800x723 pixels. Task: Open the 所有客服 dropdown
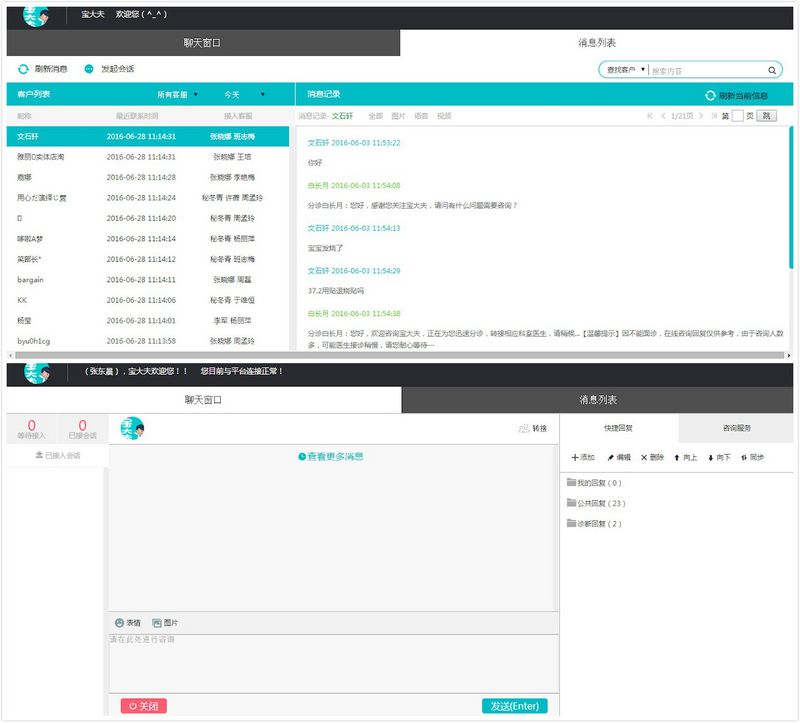coord(177,94)
